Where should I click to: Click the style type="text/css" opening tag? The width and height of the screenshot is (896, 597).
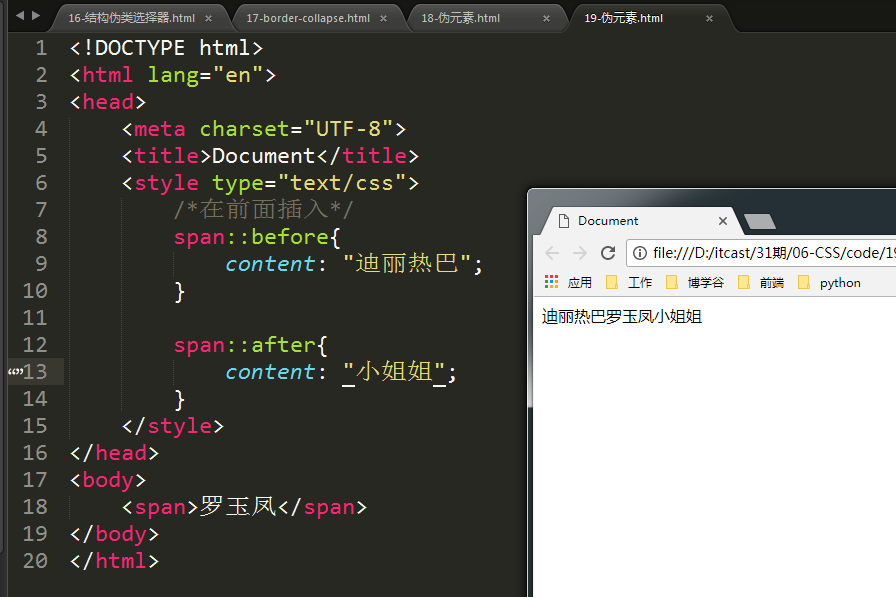(270, 183)
